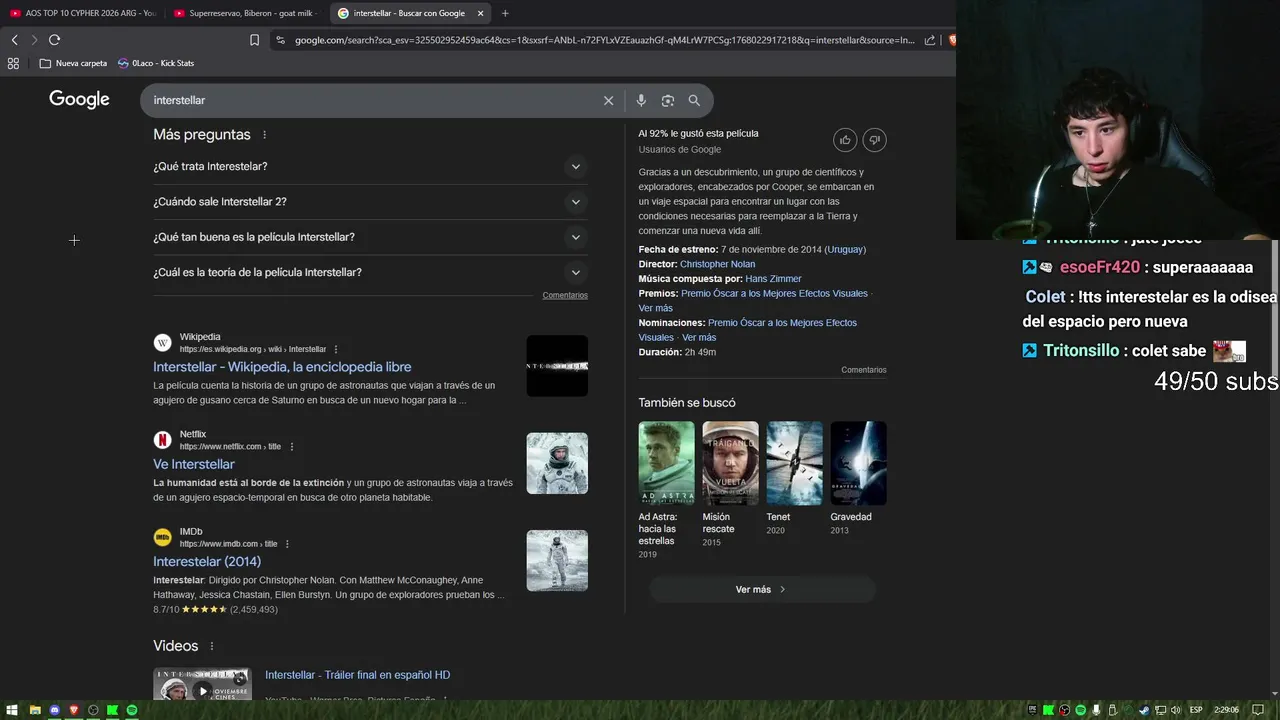Open File Explorer from taskbar

[35, 710]
